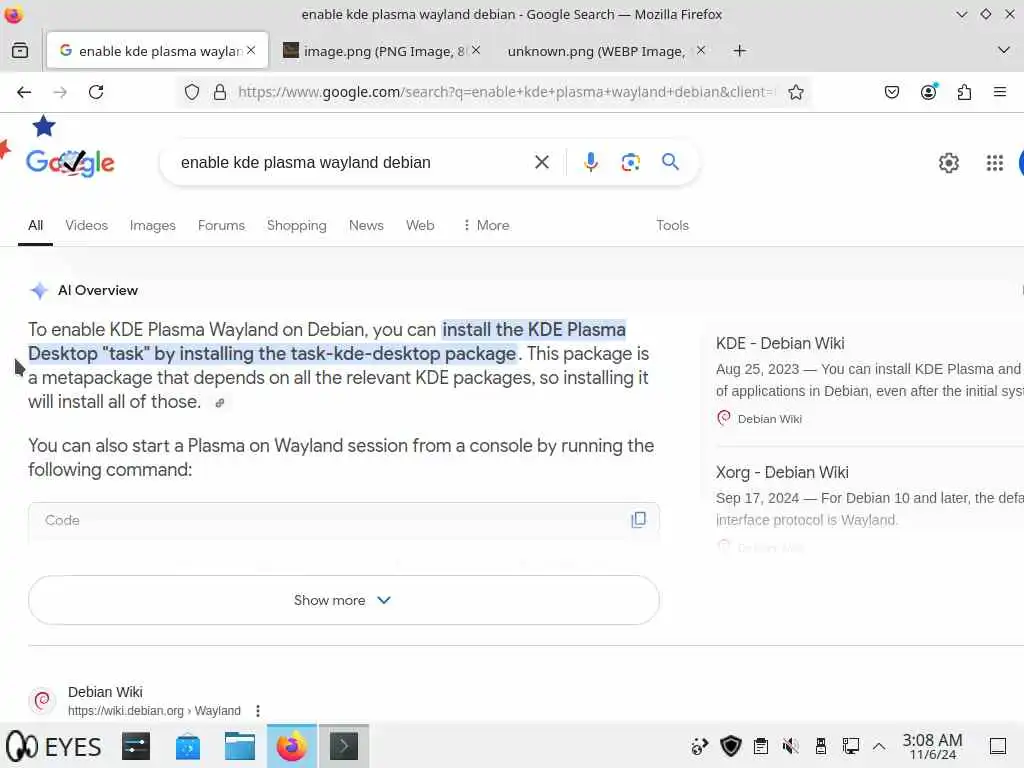Open the Xorg - Debian Wiki source link
Image resolution: width=1024 pixels, height=768 pixels.
(x=782, y=472)
